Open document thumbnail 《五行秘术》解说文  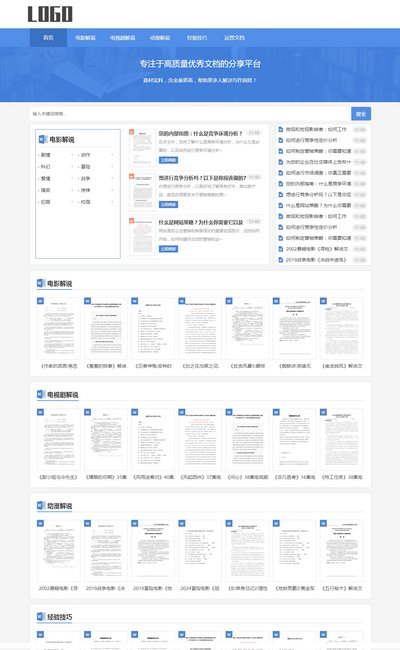(342, 551)
